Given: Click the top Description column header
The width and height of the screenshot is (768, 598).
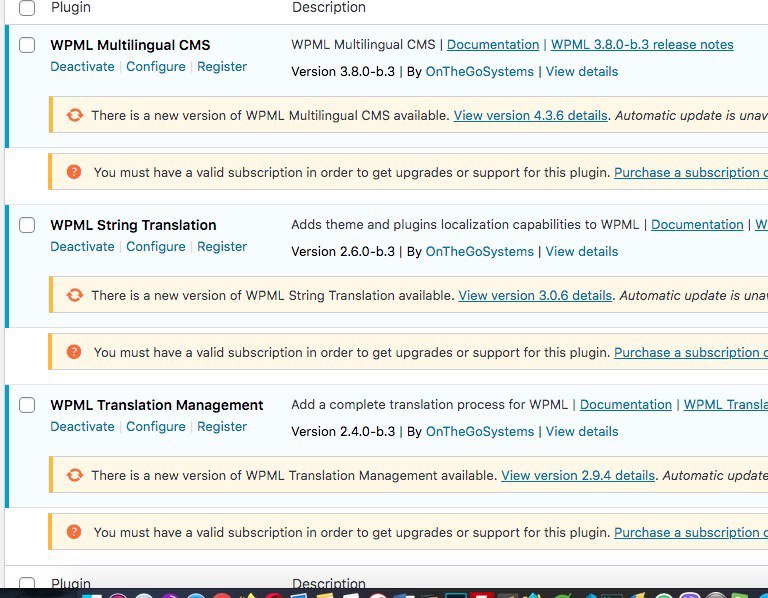Looking at the screenshot, I should pos(329,7).
